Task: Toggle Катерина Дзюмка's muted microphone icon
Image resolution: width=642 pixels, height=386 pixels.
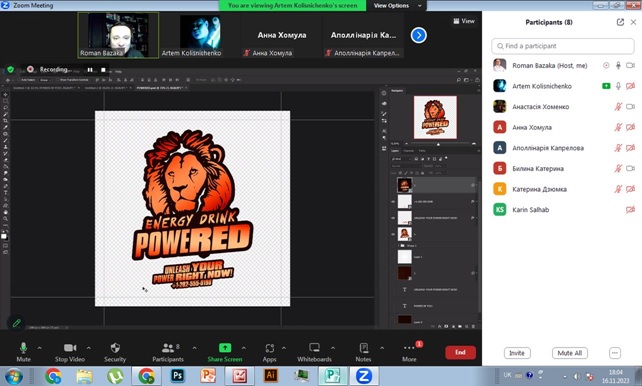Action: pos(618,189)
